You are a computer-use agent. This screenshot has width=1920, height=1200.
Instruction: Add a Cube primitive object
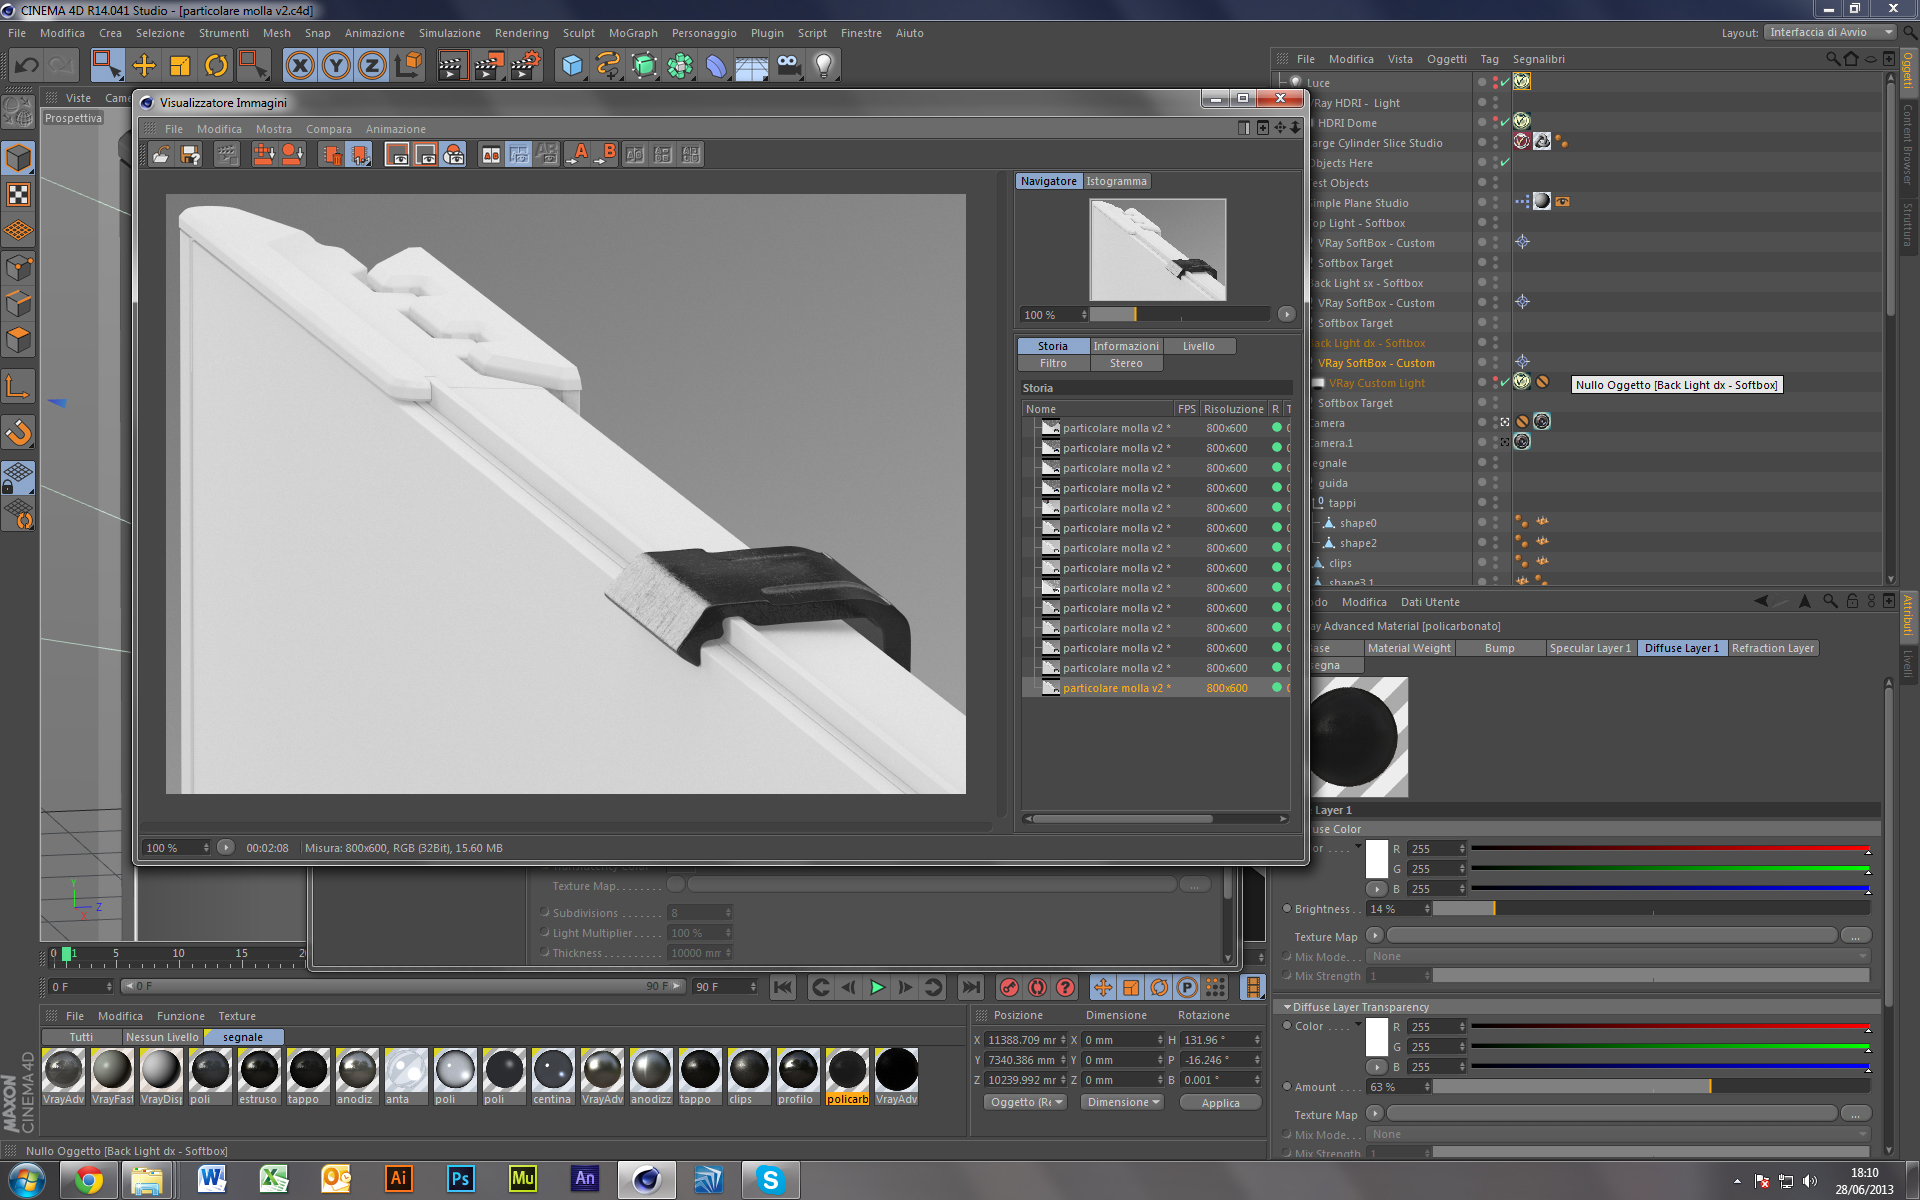point(572,66)
